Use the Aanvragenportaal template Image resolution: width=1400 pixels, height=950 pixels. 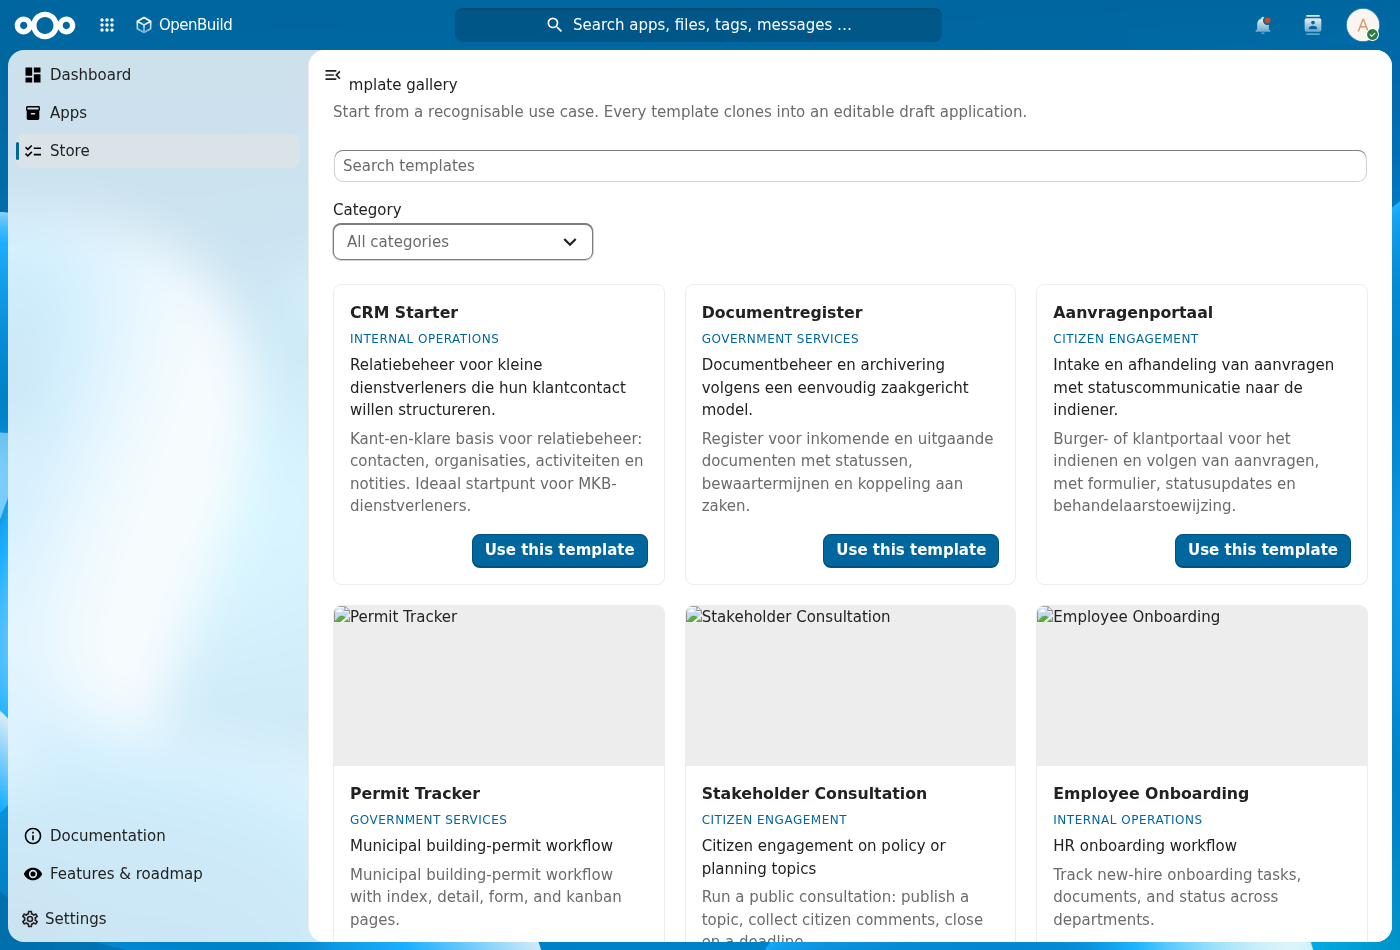(x=1263, y=550)
